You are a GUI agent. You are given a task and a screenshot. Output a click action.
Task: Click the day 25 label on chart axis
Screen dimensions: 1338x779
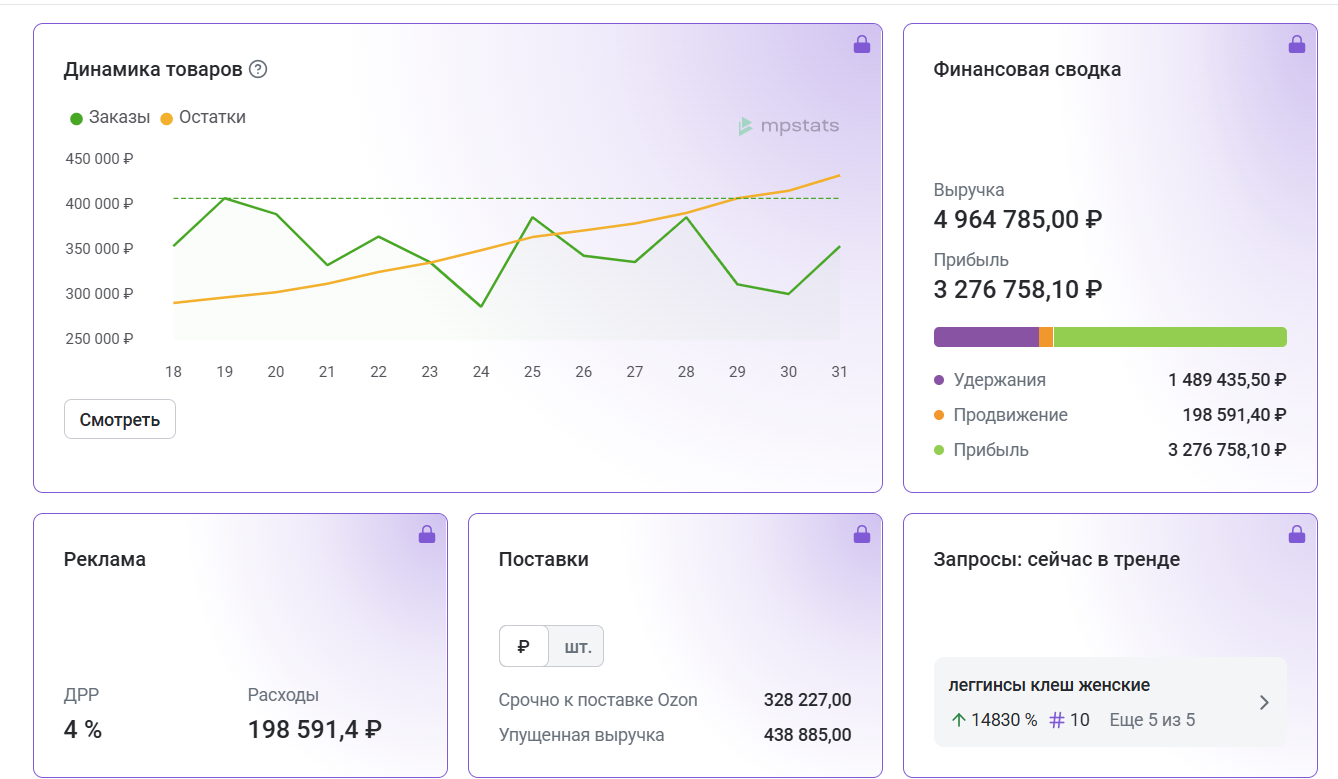[x=532, y=372]
